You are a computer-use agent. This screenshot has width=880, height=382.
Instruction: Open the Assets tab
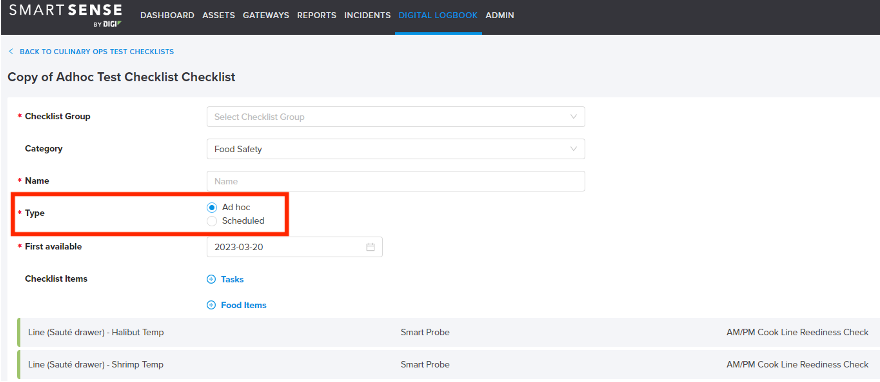(x=218, y=16)
